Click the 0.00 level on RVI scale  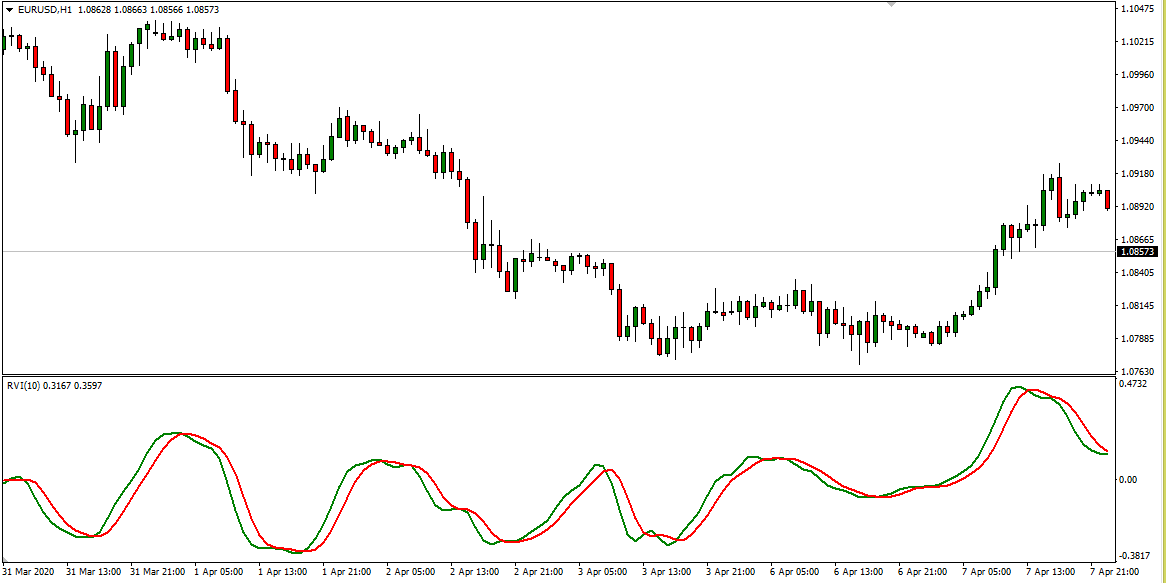1128,480
